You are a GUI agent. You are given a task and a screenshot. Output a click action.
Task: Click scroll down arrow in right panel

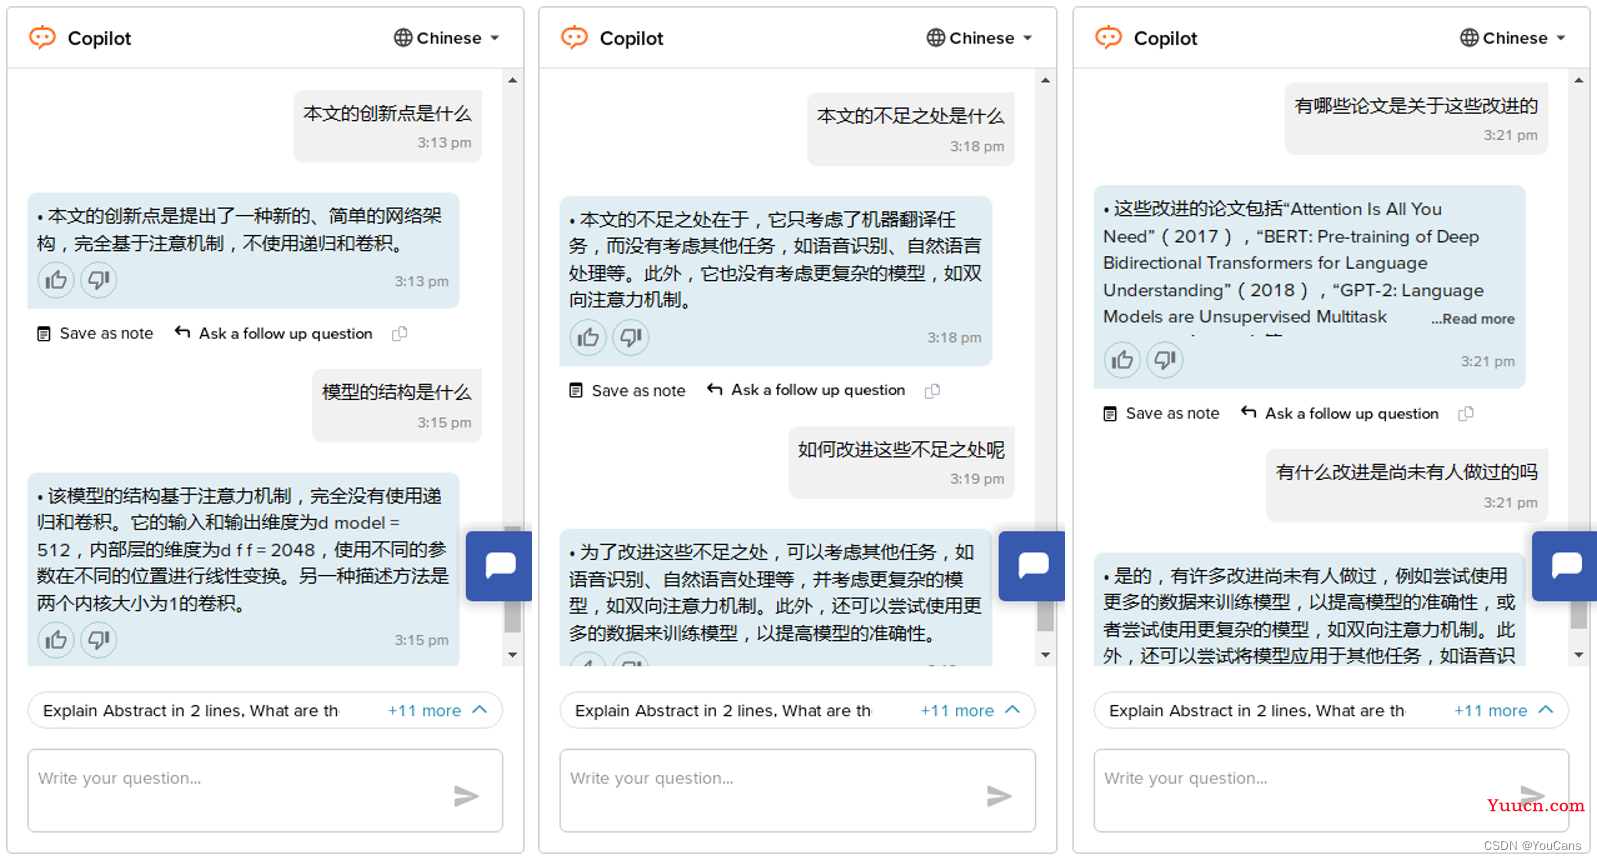(x=1579, y=655)
